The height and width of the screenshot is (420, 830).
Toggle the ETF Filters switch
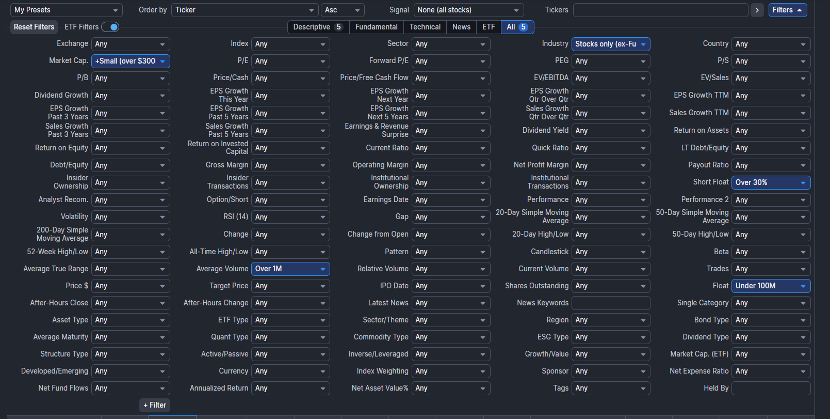(x=110, y=27)
